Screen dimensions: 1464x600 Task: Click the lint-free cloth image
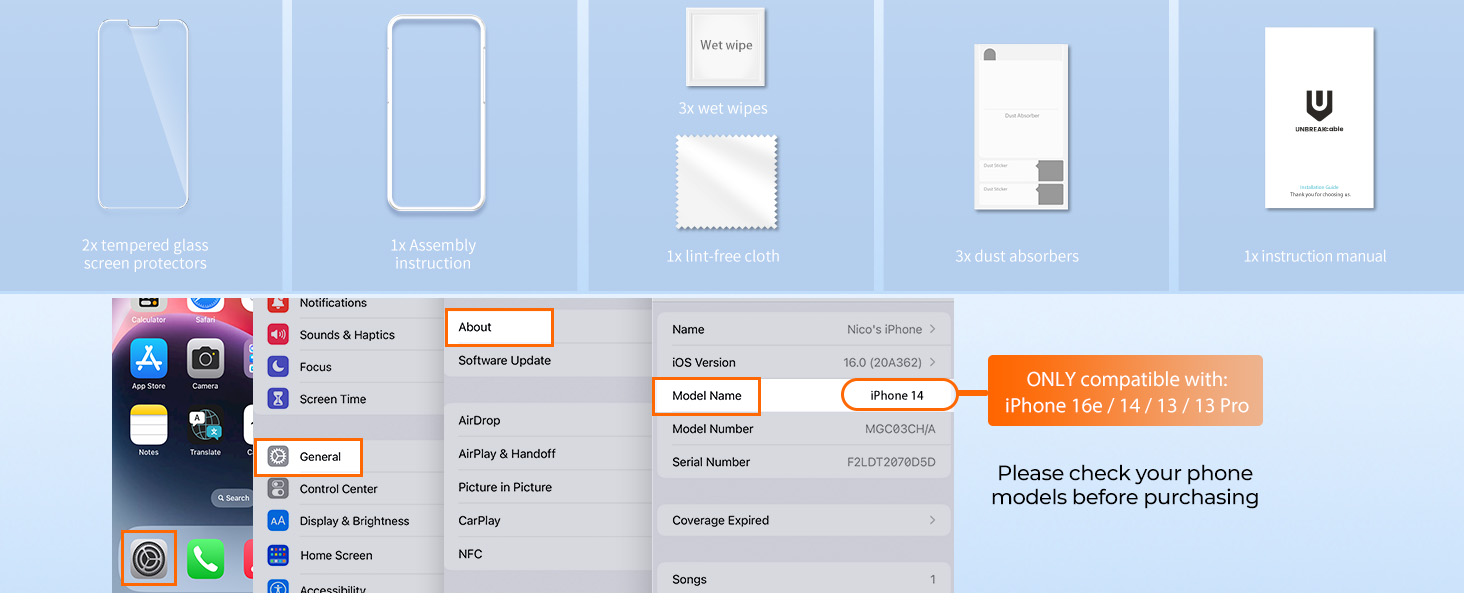726,183
